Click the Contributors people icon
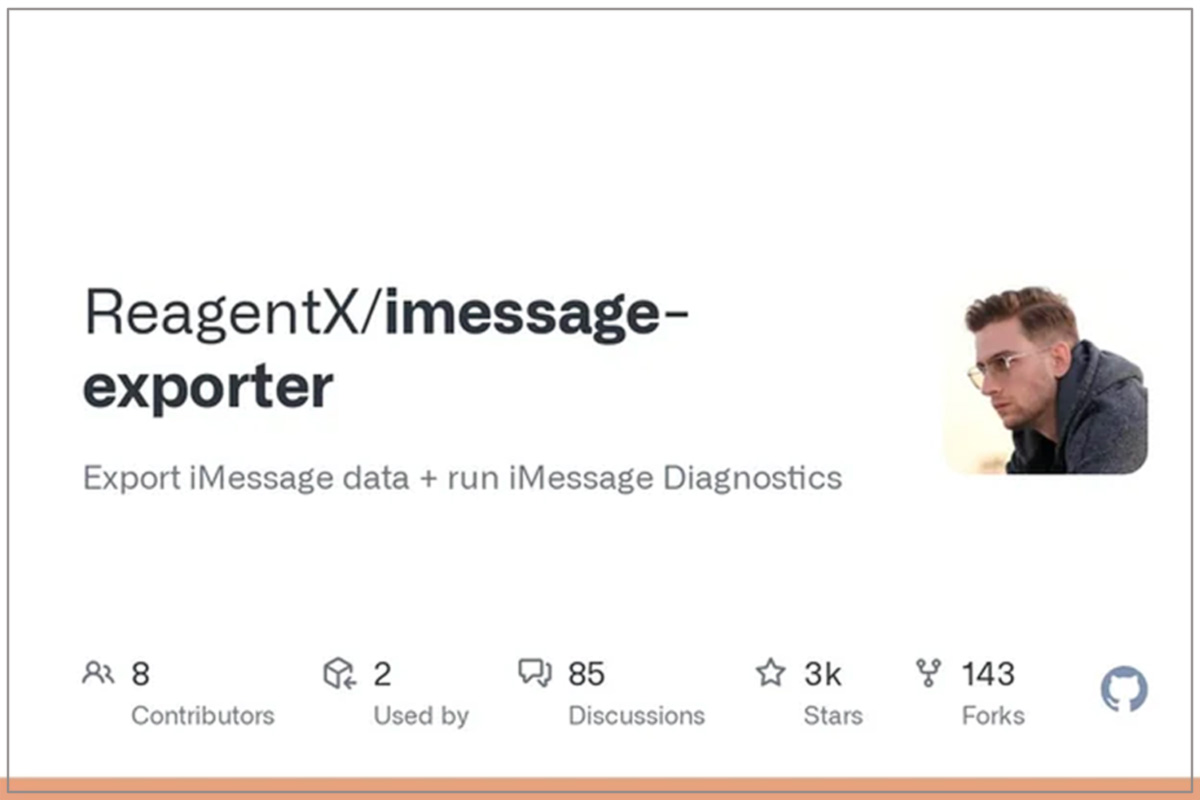The width and height of the screenshot is (1200, 800). tap(98, 673)
